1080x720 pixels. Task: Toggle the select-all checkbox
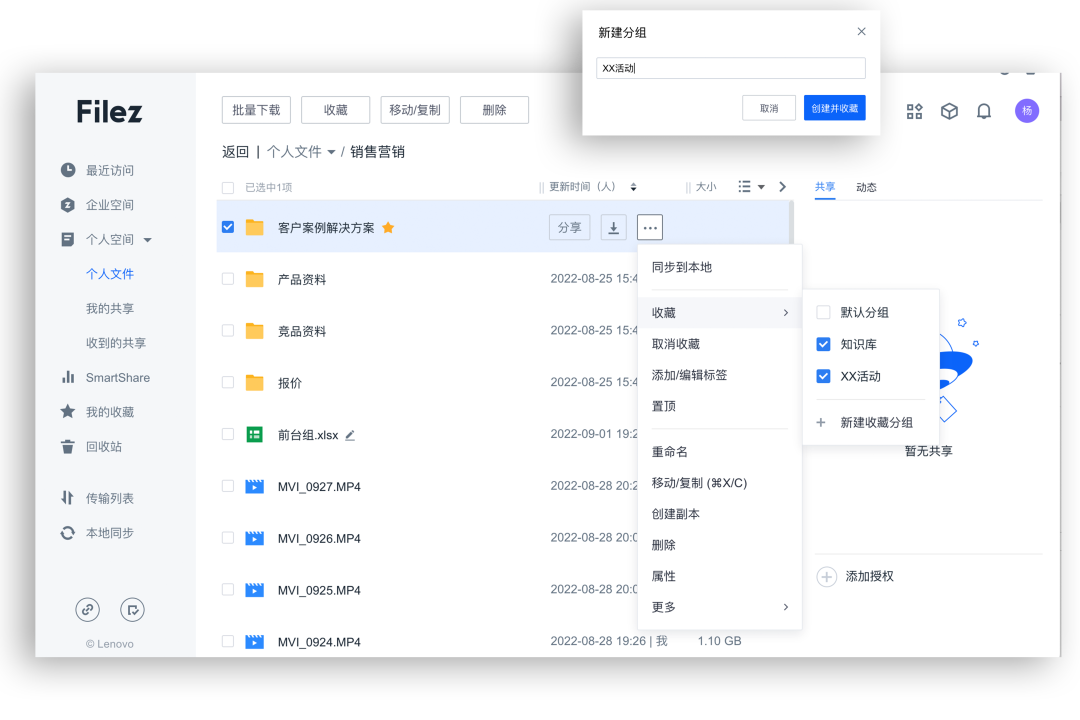(228, 187)
